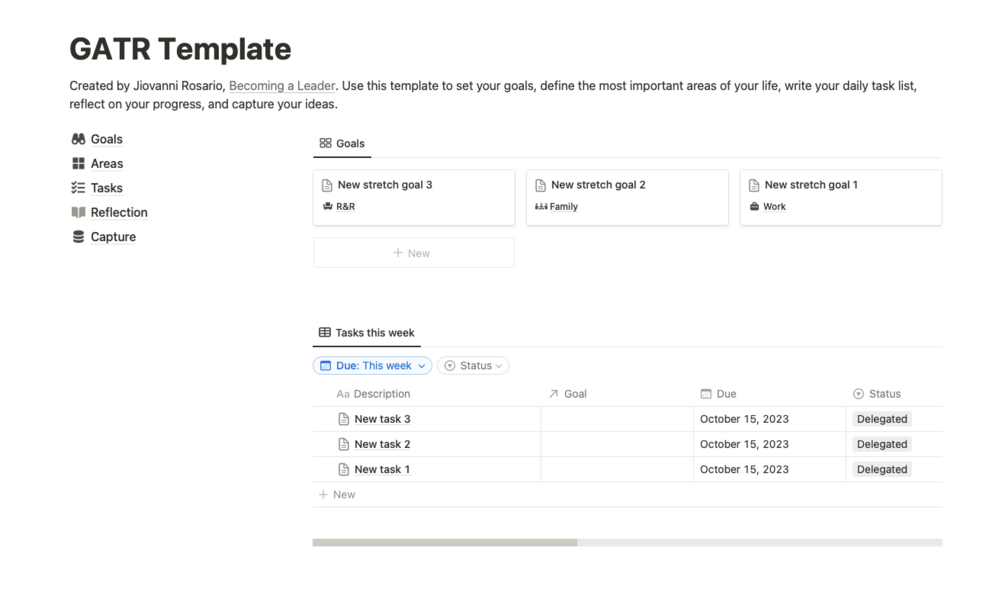
Task: Click the horizontal scrollbar under the tasks table
Action: [x=445, y=543]
